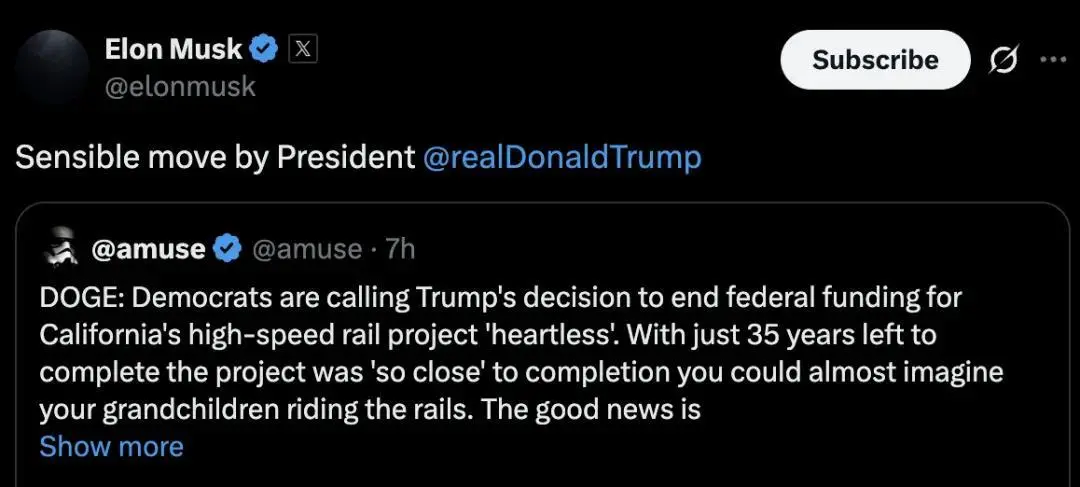Click the X affiliation badge icon
This screenshot has width=1080, height=487.
[302, 49]
